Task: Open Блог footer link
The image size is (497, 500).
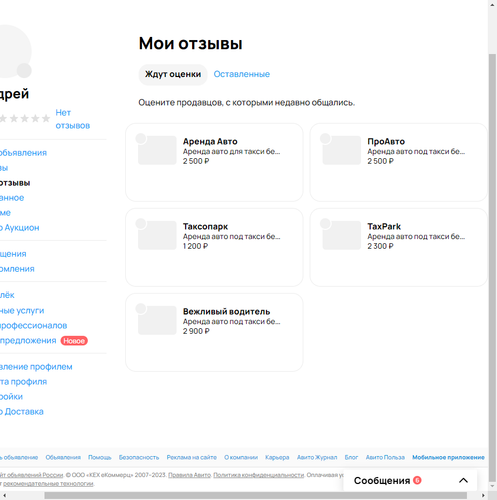Action: (x=351, y=457)
